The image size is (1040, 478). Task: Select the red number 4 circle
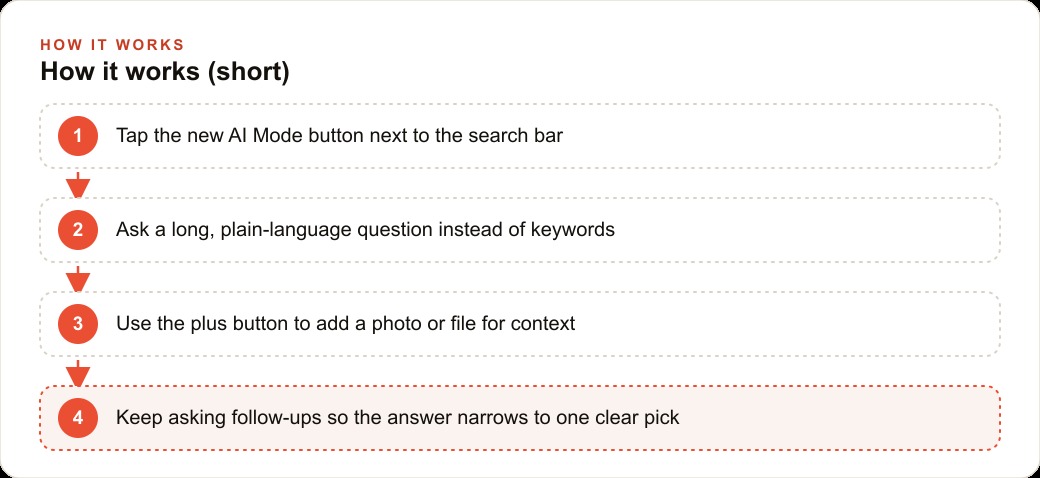[x=78, y=418]
